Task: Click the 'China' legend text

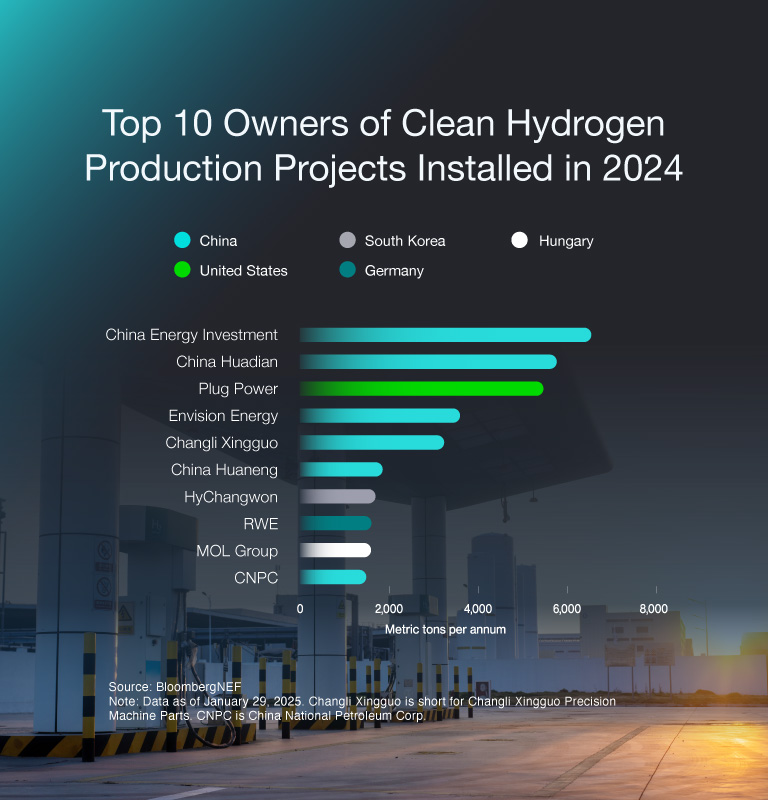Action: tap(218, 241)
